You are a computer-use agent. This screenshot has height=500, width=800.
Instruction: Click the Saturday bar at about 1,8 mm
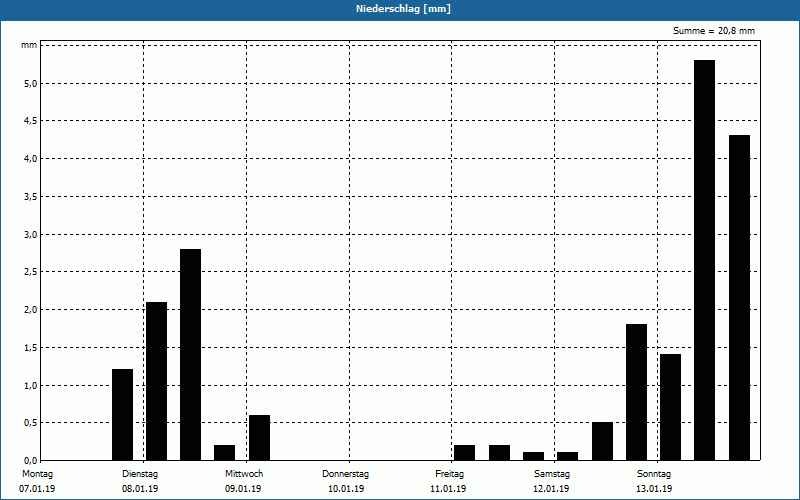click(636, 392)
